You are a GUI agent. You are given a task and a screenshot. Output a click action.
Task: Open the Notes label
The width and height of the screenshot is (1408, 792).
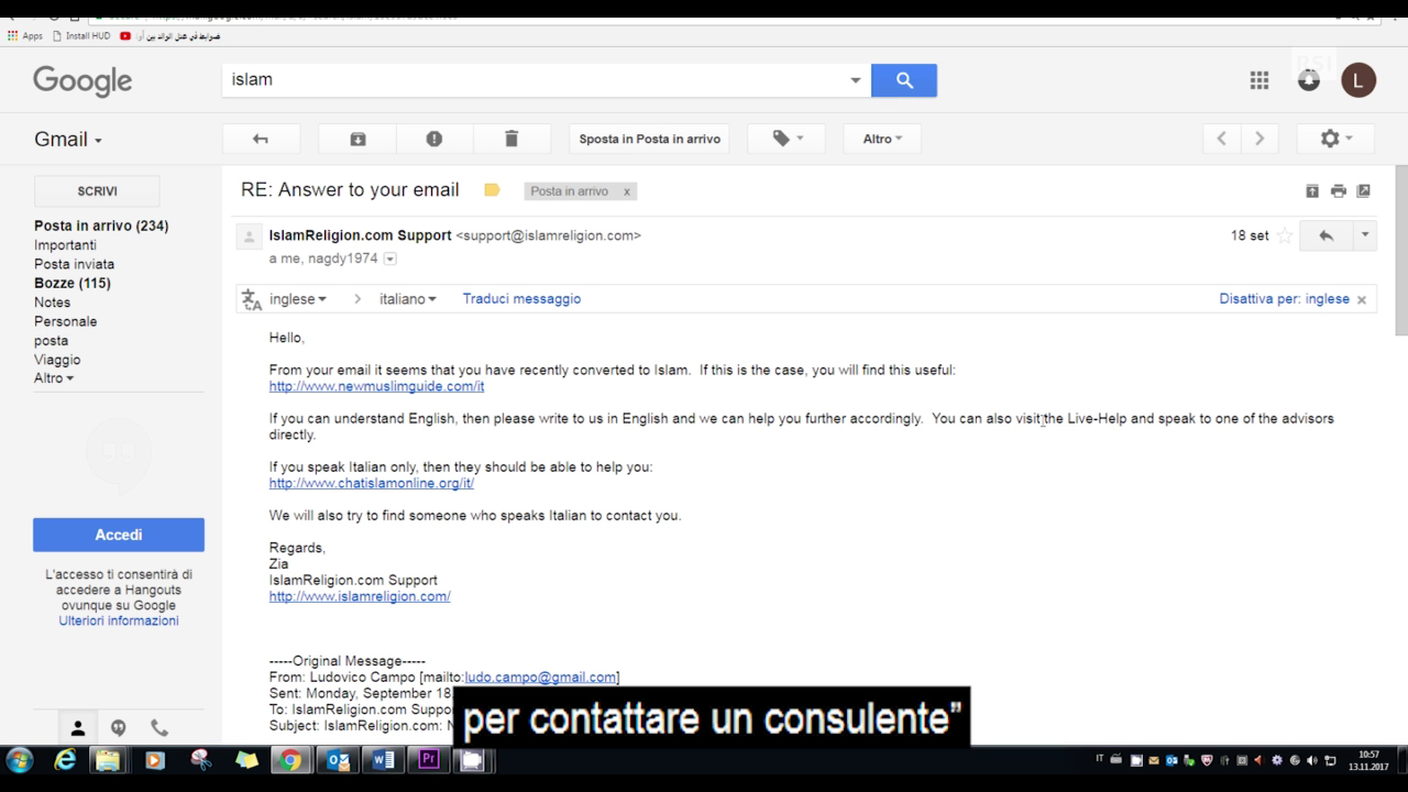[52, 302]
